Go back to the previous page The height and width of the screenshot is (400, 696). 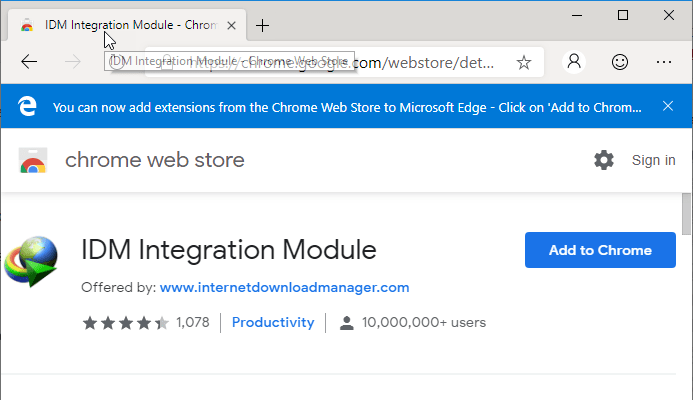coord(29,62)
